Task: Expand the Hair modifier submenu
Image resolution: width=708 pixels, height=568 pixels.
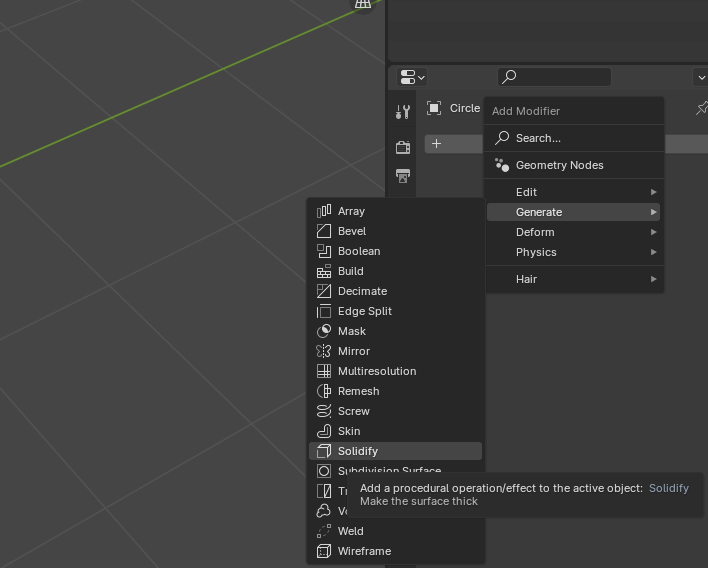Action: (x=573, y=279)
